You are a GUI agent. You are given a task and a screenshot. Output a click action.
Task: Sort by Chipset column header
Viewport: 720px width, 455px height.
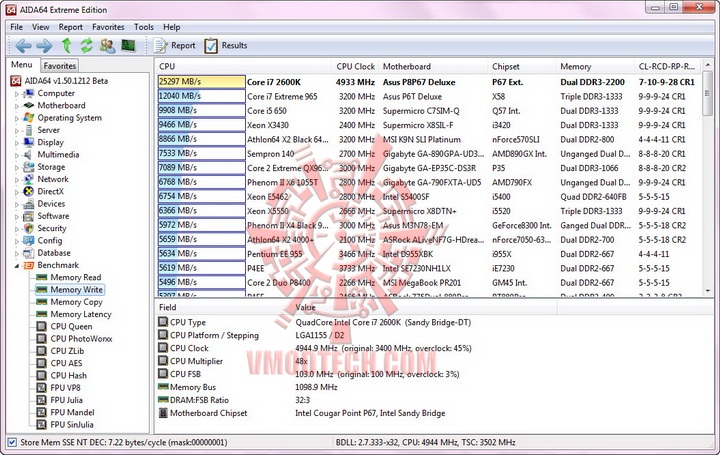[521, 66]
